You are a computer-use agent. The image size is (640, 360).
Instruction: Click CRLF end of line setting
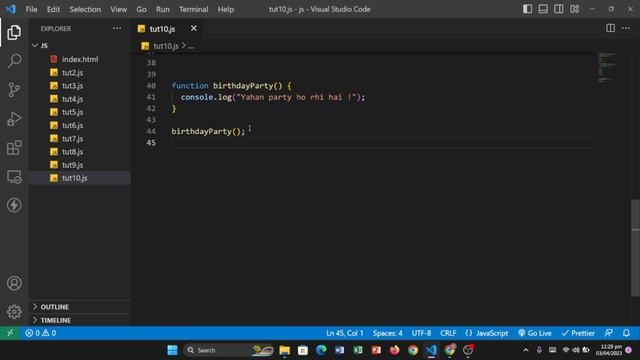coord(448,333)
